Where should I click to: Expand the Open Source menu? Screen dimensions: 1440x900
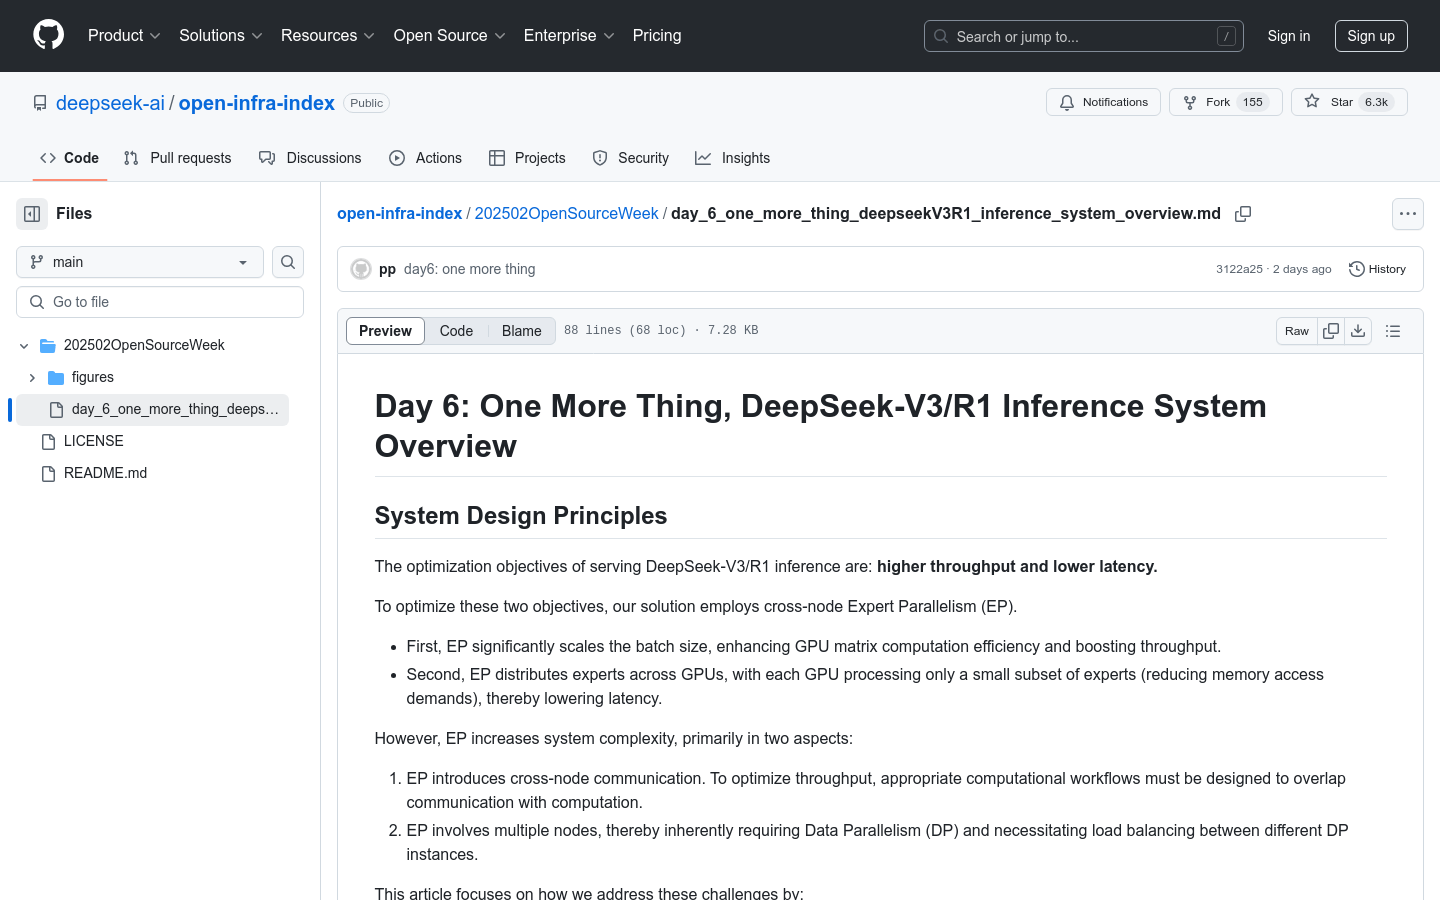point(450,35)
